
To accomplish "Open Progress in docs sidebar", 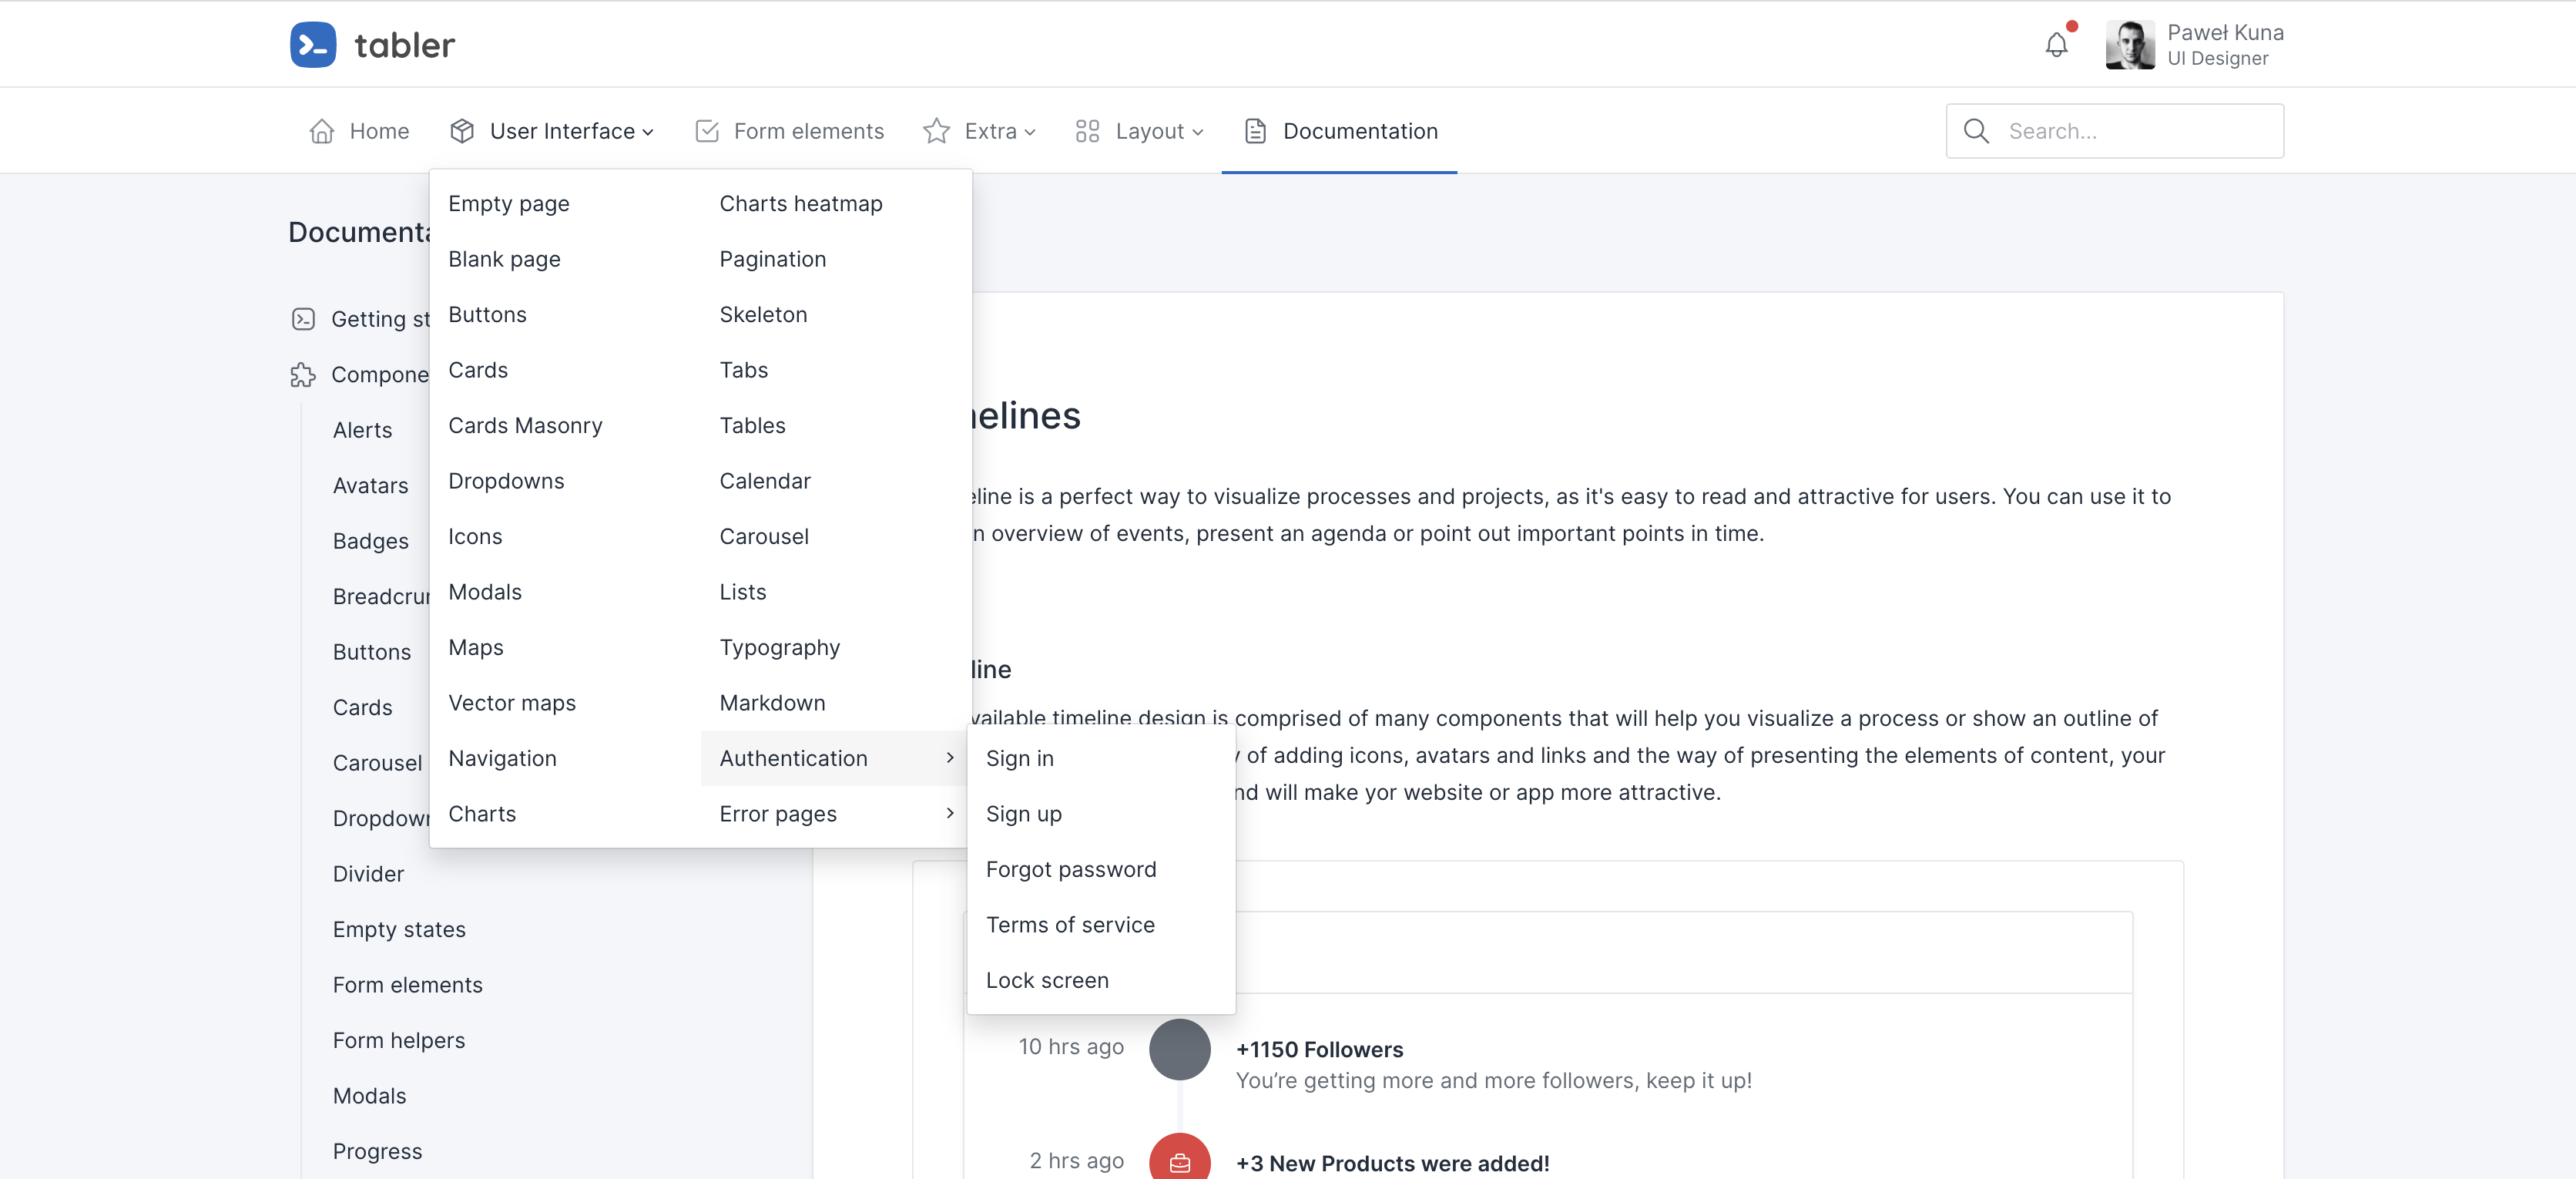I will pyautogui.click(x=377, y=1152).
